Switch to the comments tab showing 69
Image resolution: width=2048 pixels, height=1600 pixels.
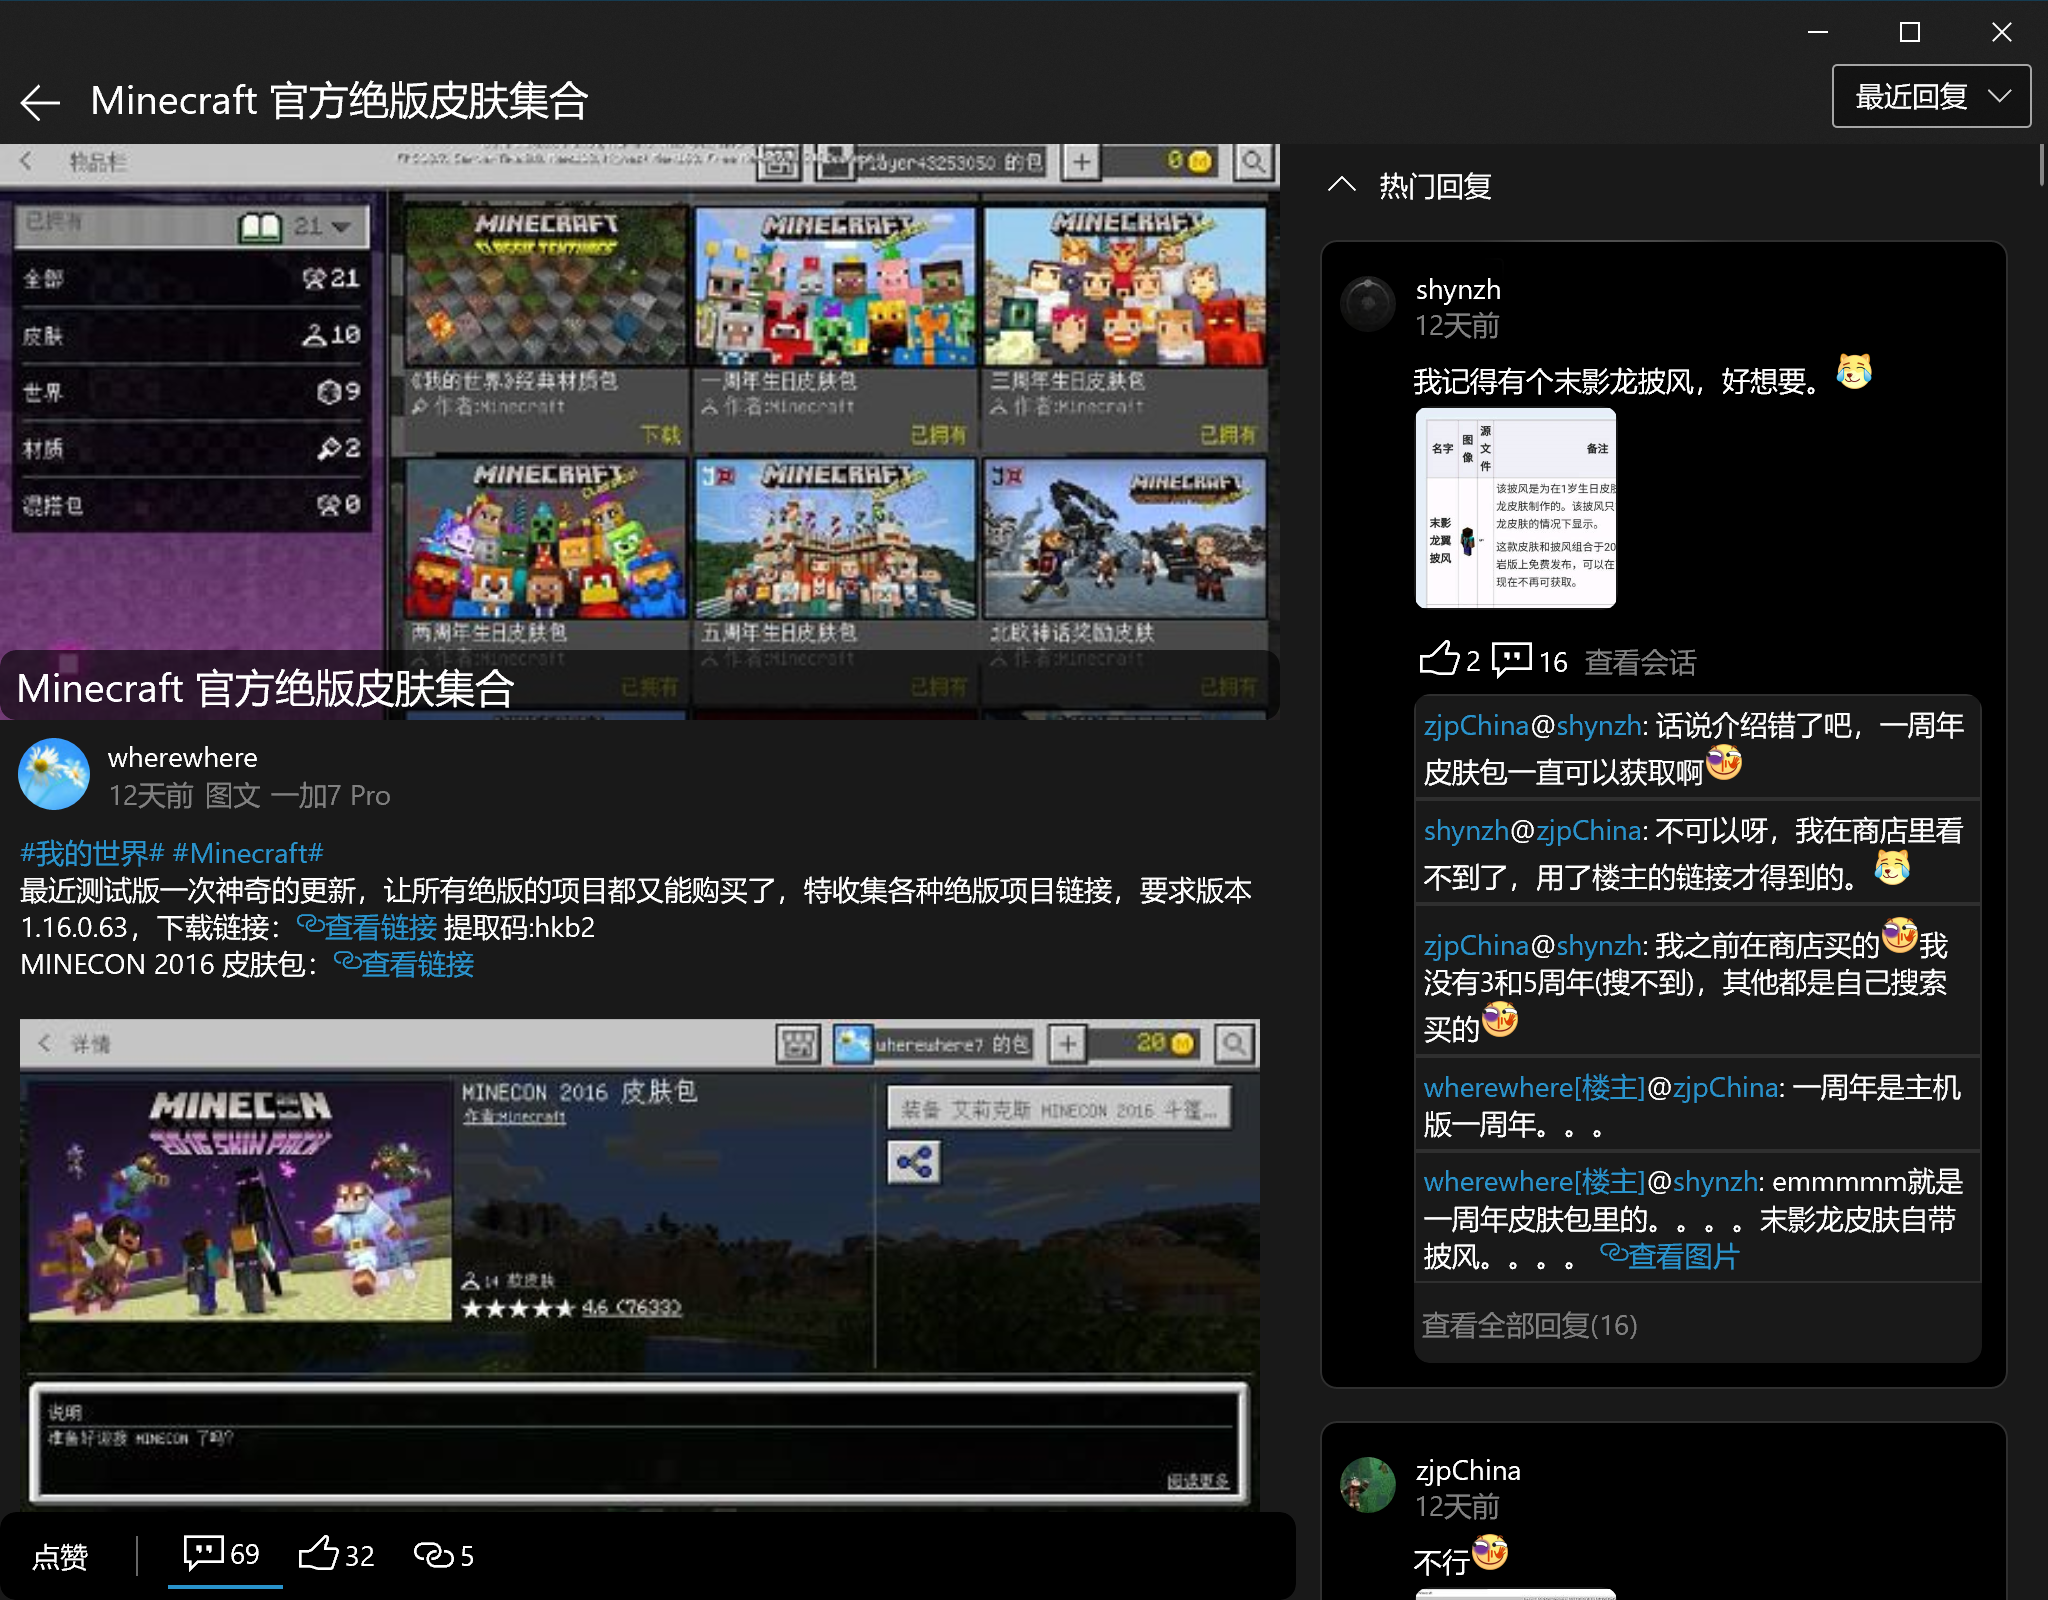pos(222,1554)
